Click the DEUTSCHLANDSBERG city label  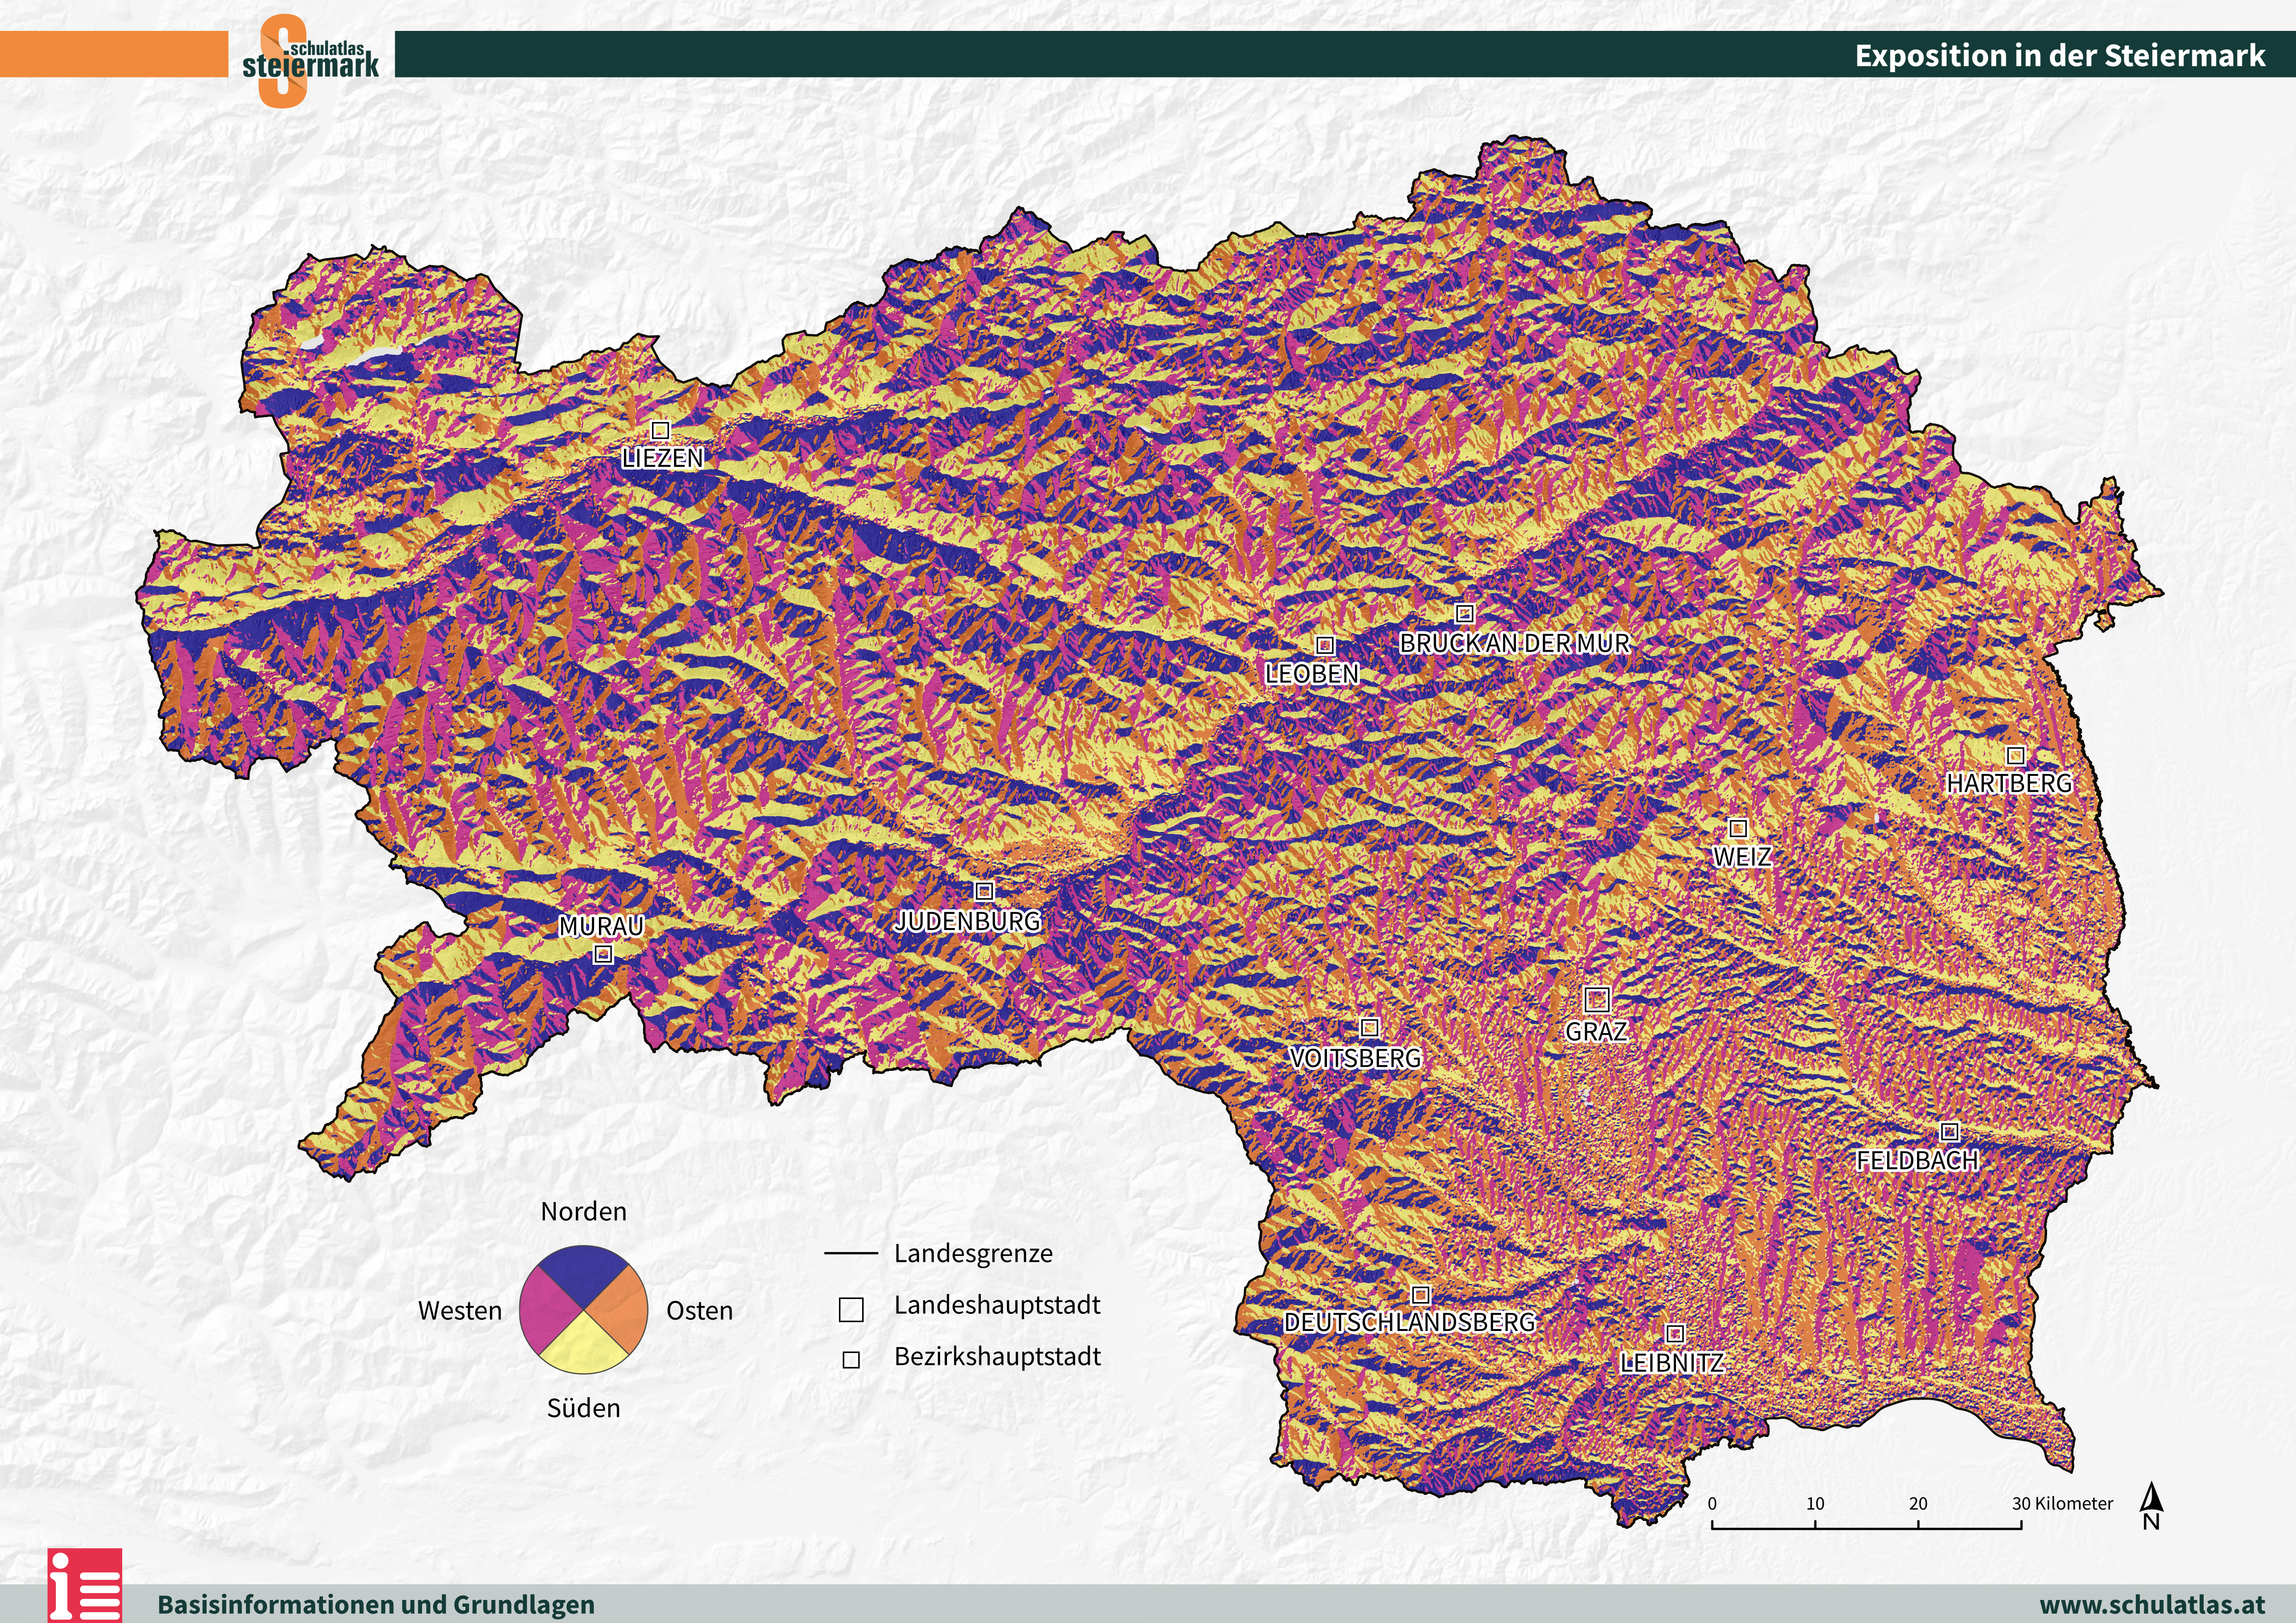(x=1410, y=1322)
